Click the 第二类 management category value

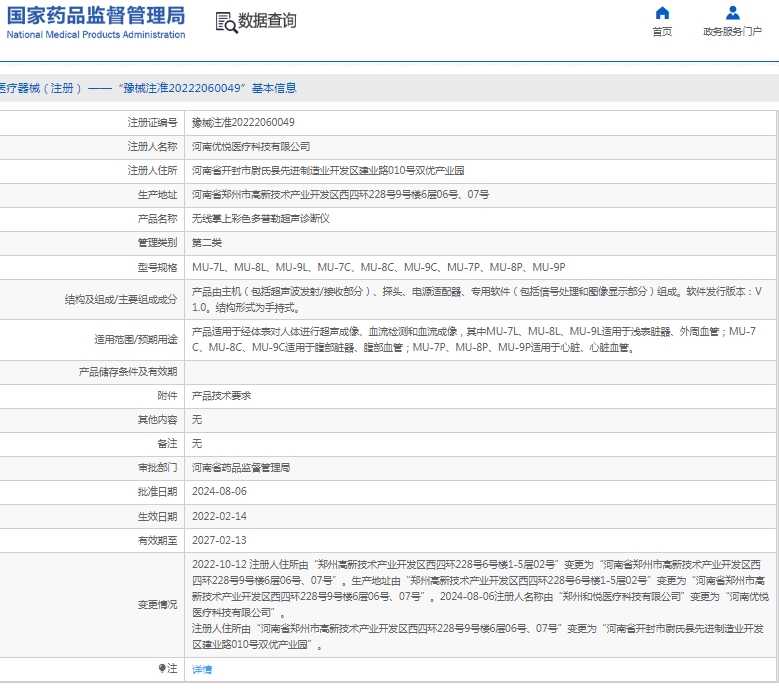tap(207, 243)
